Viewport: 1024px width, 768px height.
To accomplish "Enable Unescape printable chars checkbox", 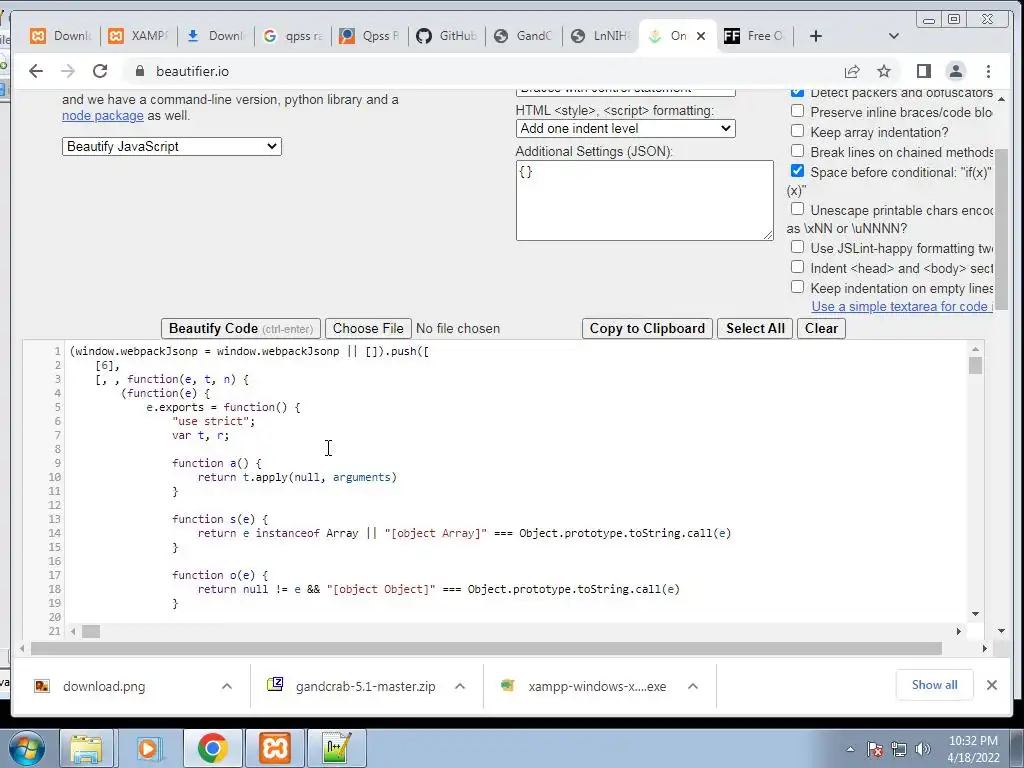I will (797, 209).
